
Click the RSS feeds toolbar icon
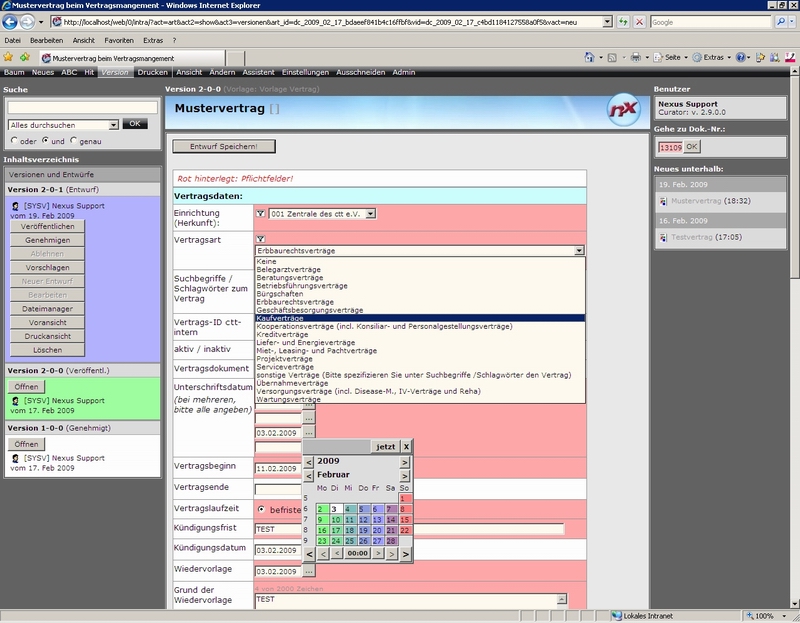pos(612,58)
